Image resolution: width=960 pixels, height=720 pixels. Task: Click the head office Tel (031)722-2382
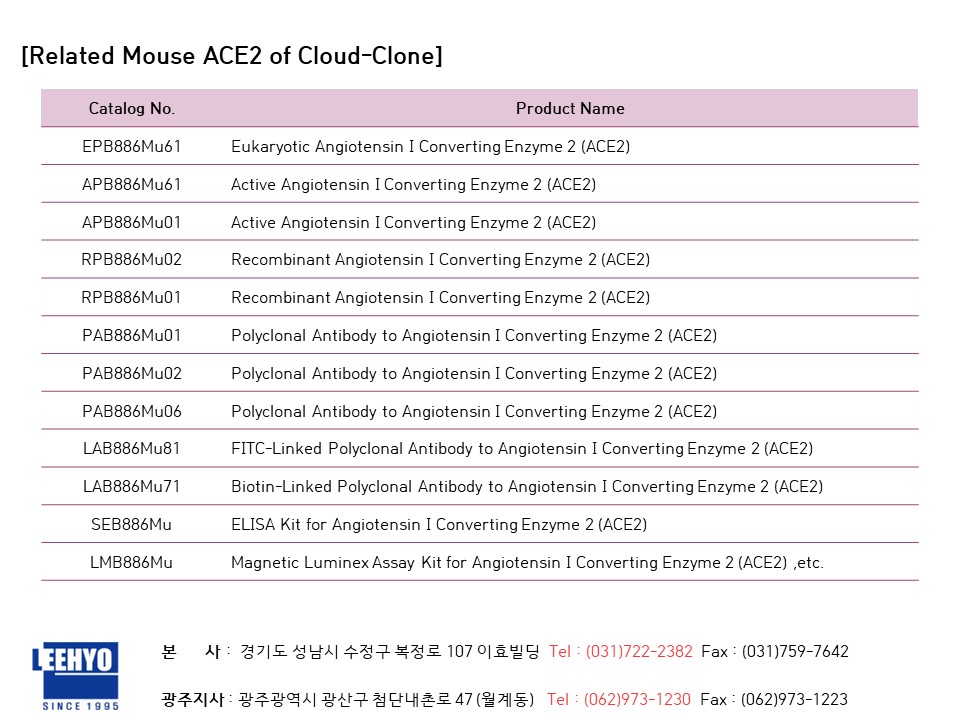coord(620,652)
